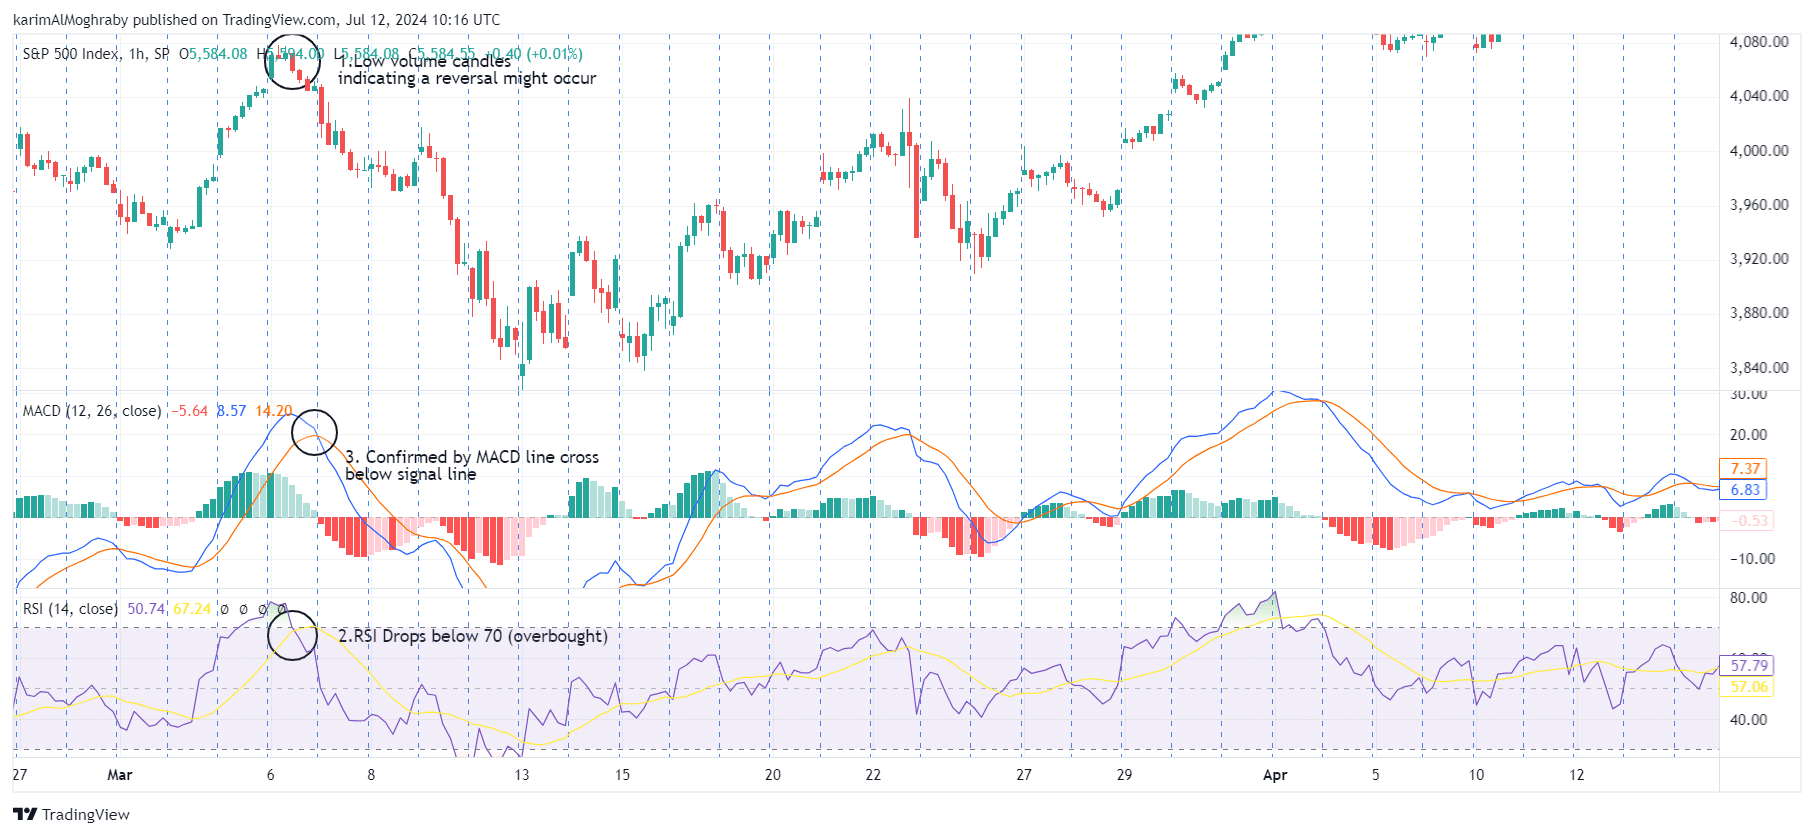Select the 'RSI Drops below 70 (overbought)' annotation
This screenshot has height=836, width=1814.
472,636
